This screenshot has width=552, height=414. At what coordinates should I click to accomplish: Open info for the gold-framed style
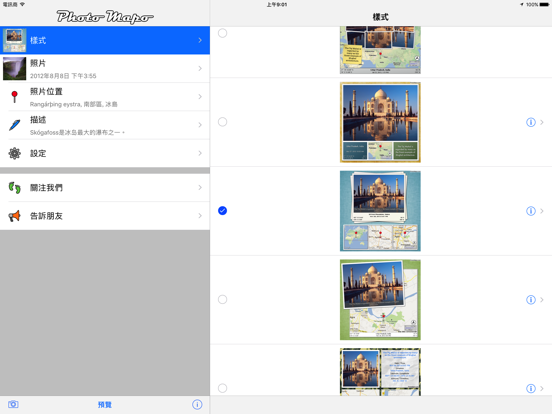[531, 122]
